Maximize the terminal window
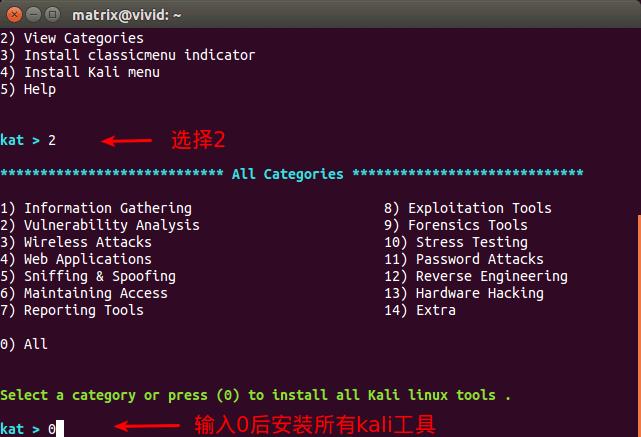Screen dimensions: 641x437 click(52, 15)
